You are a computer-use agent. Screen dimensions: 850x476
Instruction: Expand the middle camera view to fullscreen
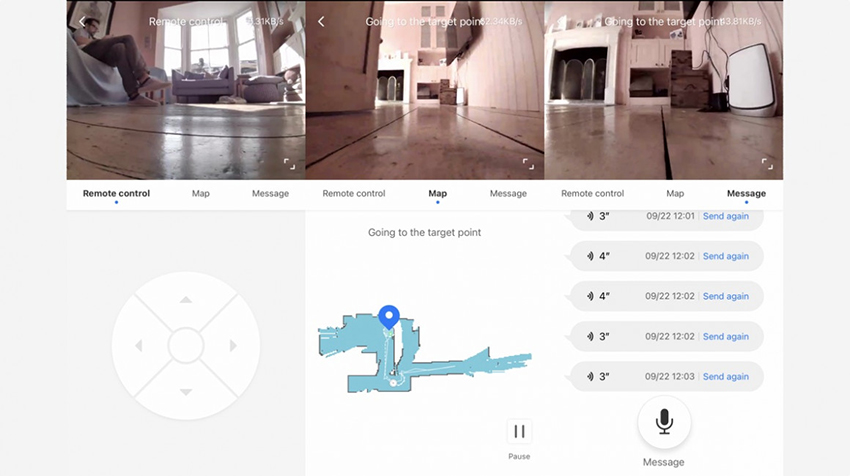pyautogui.click(x=528, y=164)
